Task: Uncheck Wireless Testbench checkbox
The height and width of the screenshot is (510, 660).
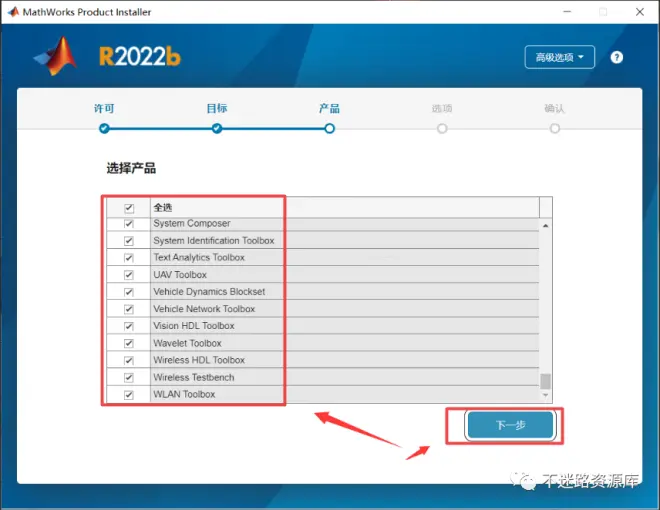Action: tap(129, 377)
